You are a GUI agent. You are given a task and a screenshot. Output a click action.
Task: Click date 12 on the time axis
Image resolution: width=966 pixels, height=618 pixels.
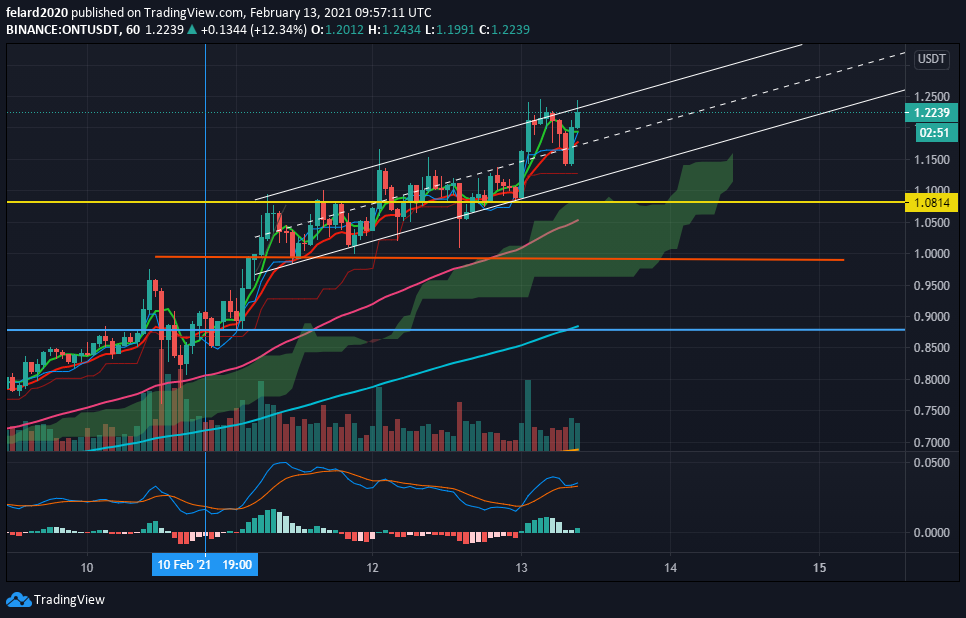tap(372, 567)
